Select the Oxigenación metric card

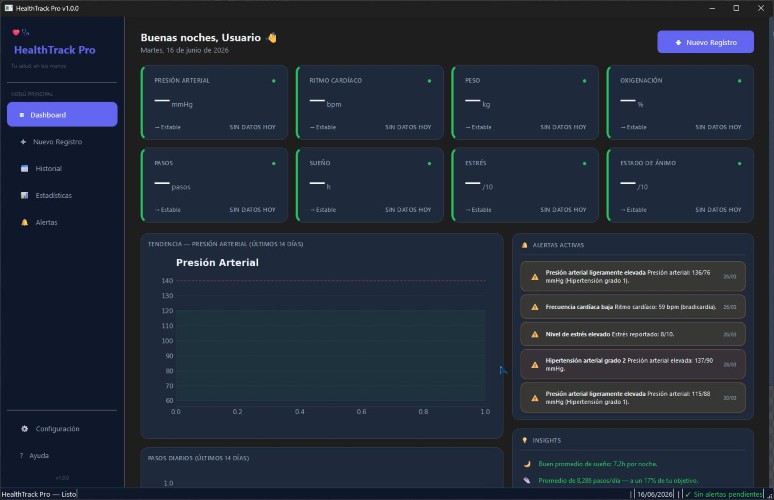[x=680, y=102]
